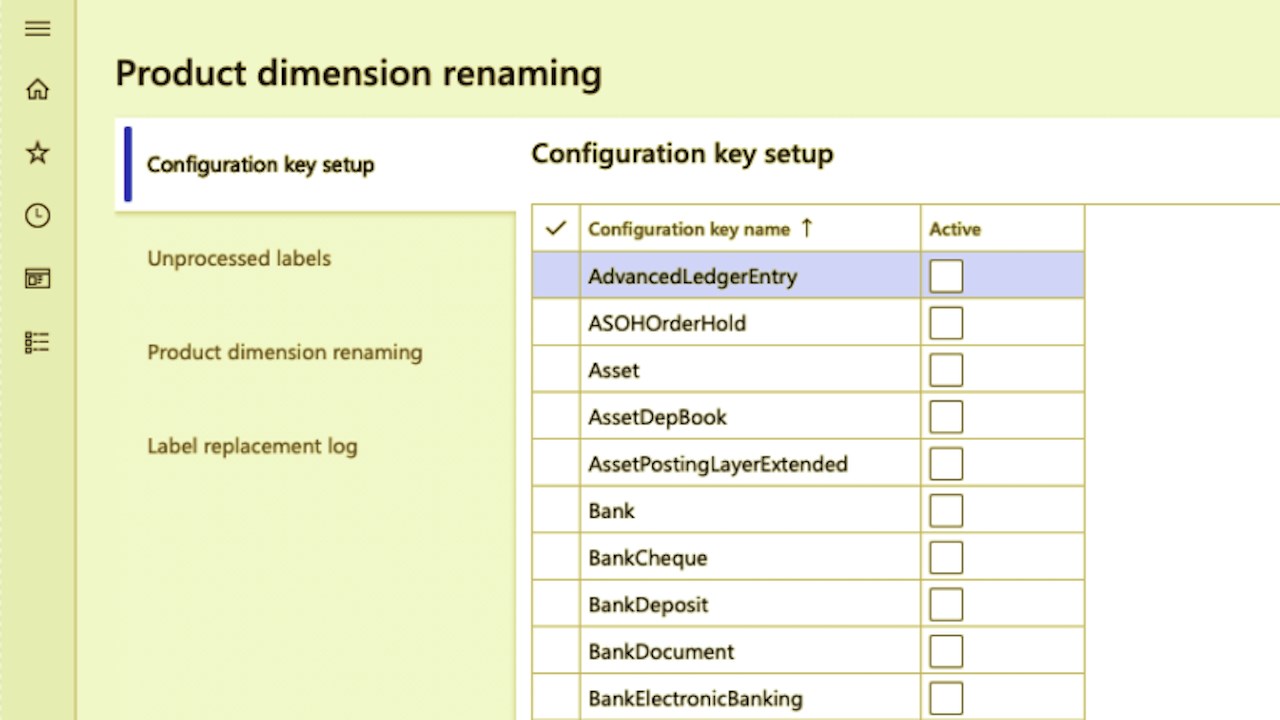Open the Product dimension renaming tab
Image resolution: width=1280 pixels, height=720 pixels.
285,352
